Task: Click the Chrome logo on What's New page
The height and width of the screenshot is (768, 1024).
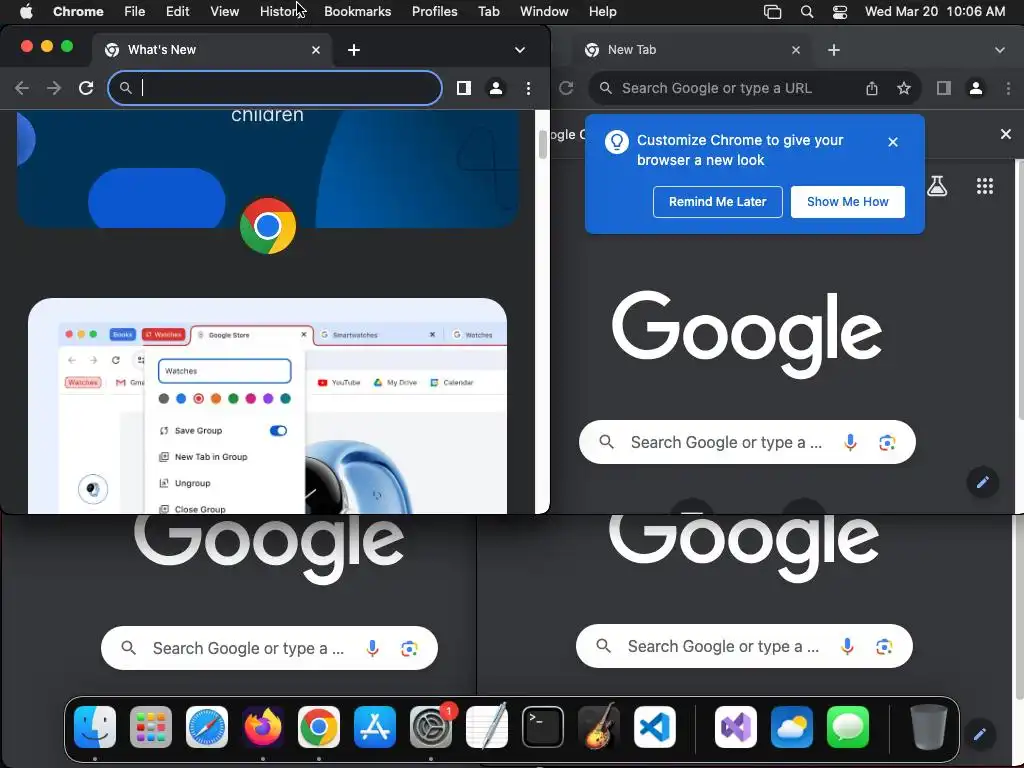Action: [268, 226]
